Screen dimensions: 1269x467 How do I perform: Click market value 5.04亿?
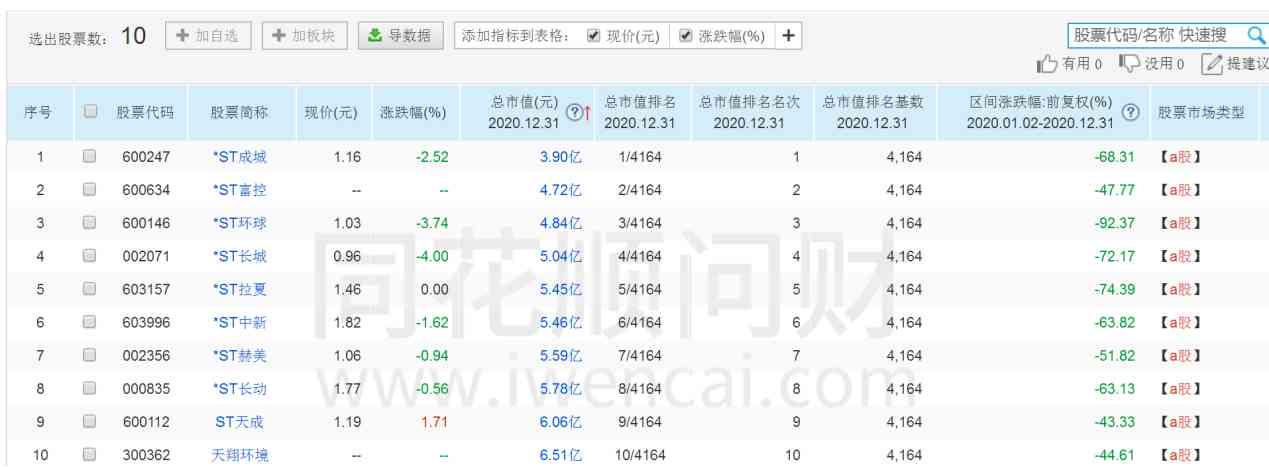pyautogui.click(x=561, y=256)
